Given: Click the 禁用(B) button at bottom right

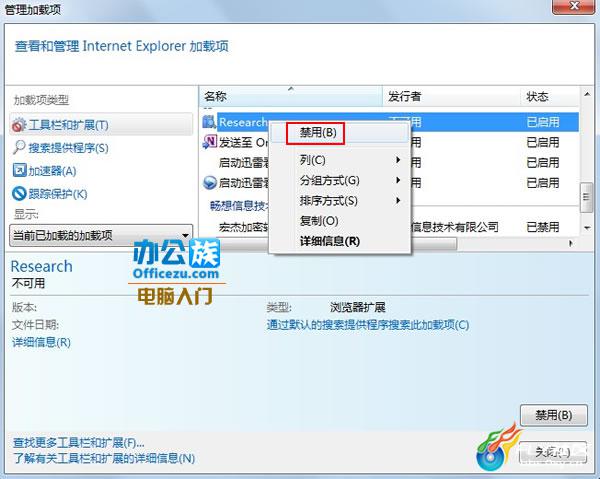Looking at the screenshot, I should pyautogui.click(x=554, y=415).
